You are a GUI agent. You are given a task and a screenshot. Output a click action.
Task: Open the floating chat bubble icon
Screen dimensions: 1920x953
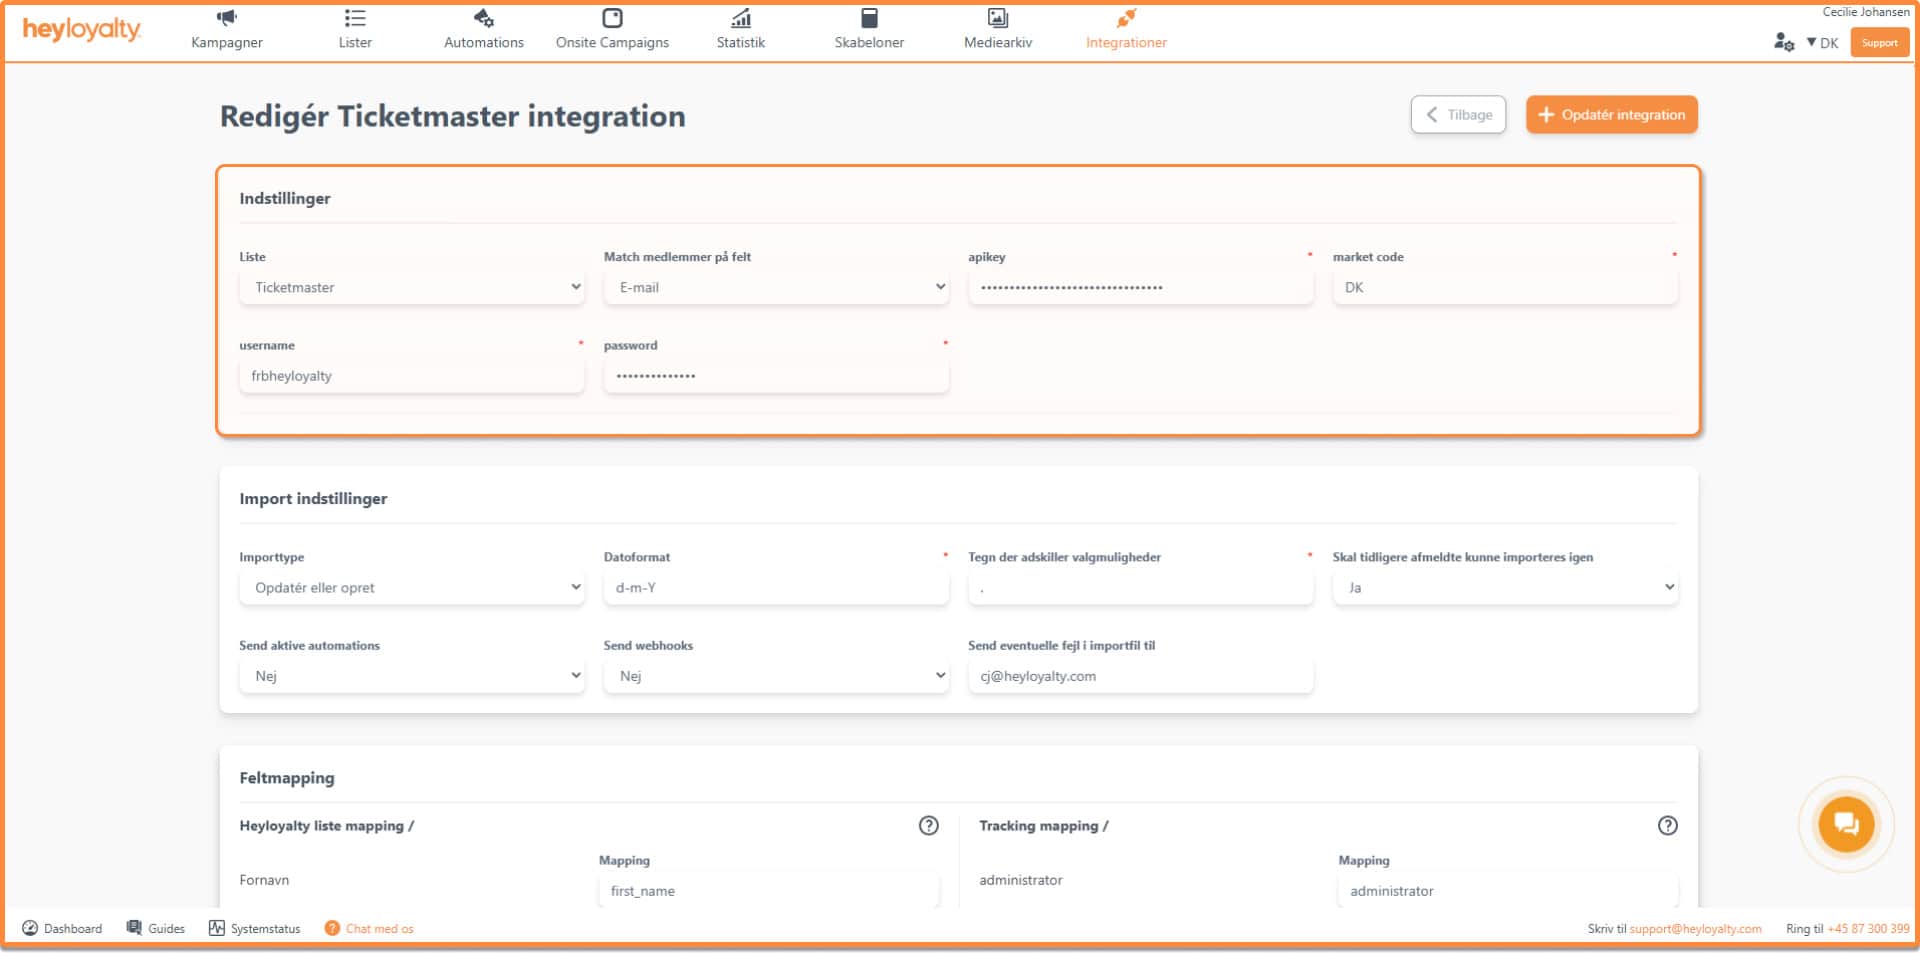tap(1845, 825)
